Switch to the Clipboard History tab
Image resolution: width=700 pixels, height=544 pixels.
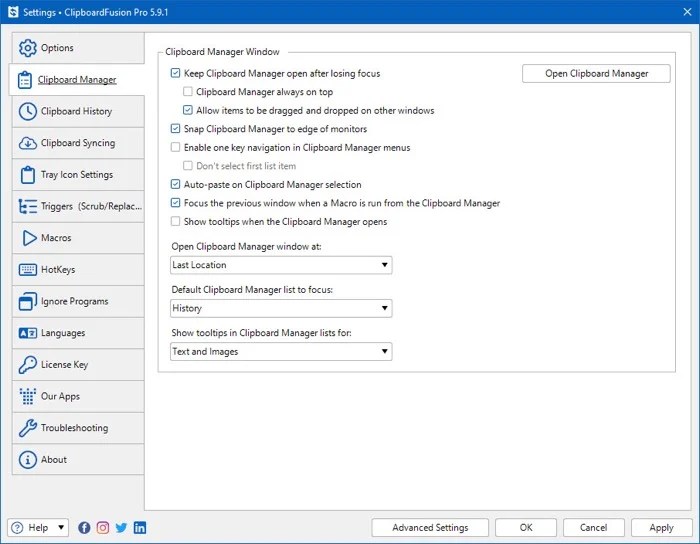tap(78, 111)
